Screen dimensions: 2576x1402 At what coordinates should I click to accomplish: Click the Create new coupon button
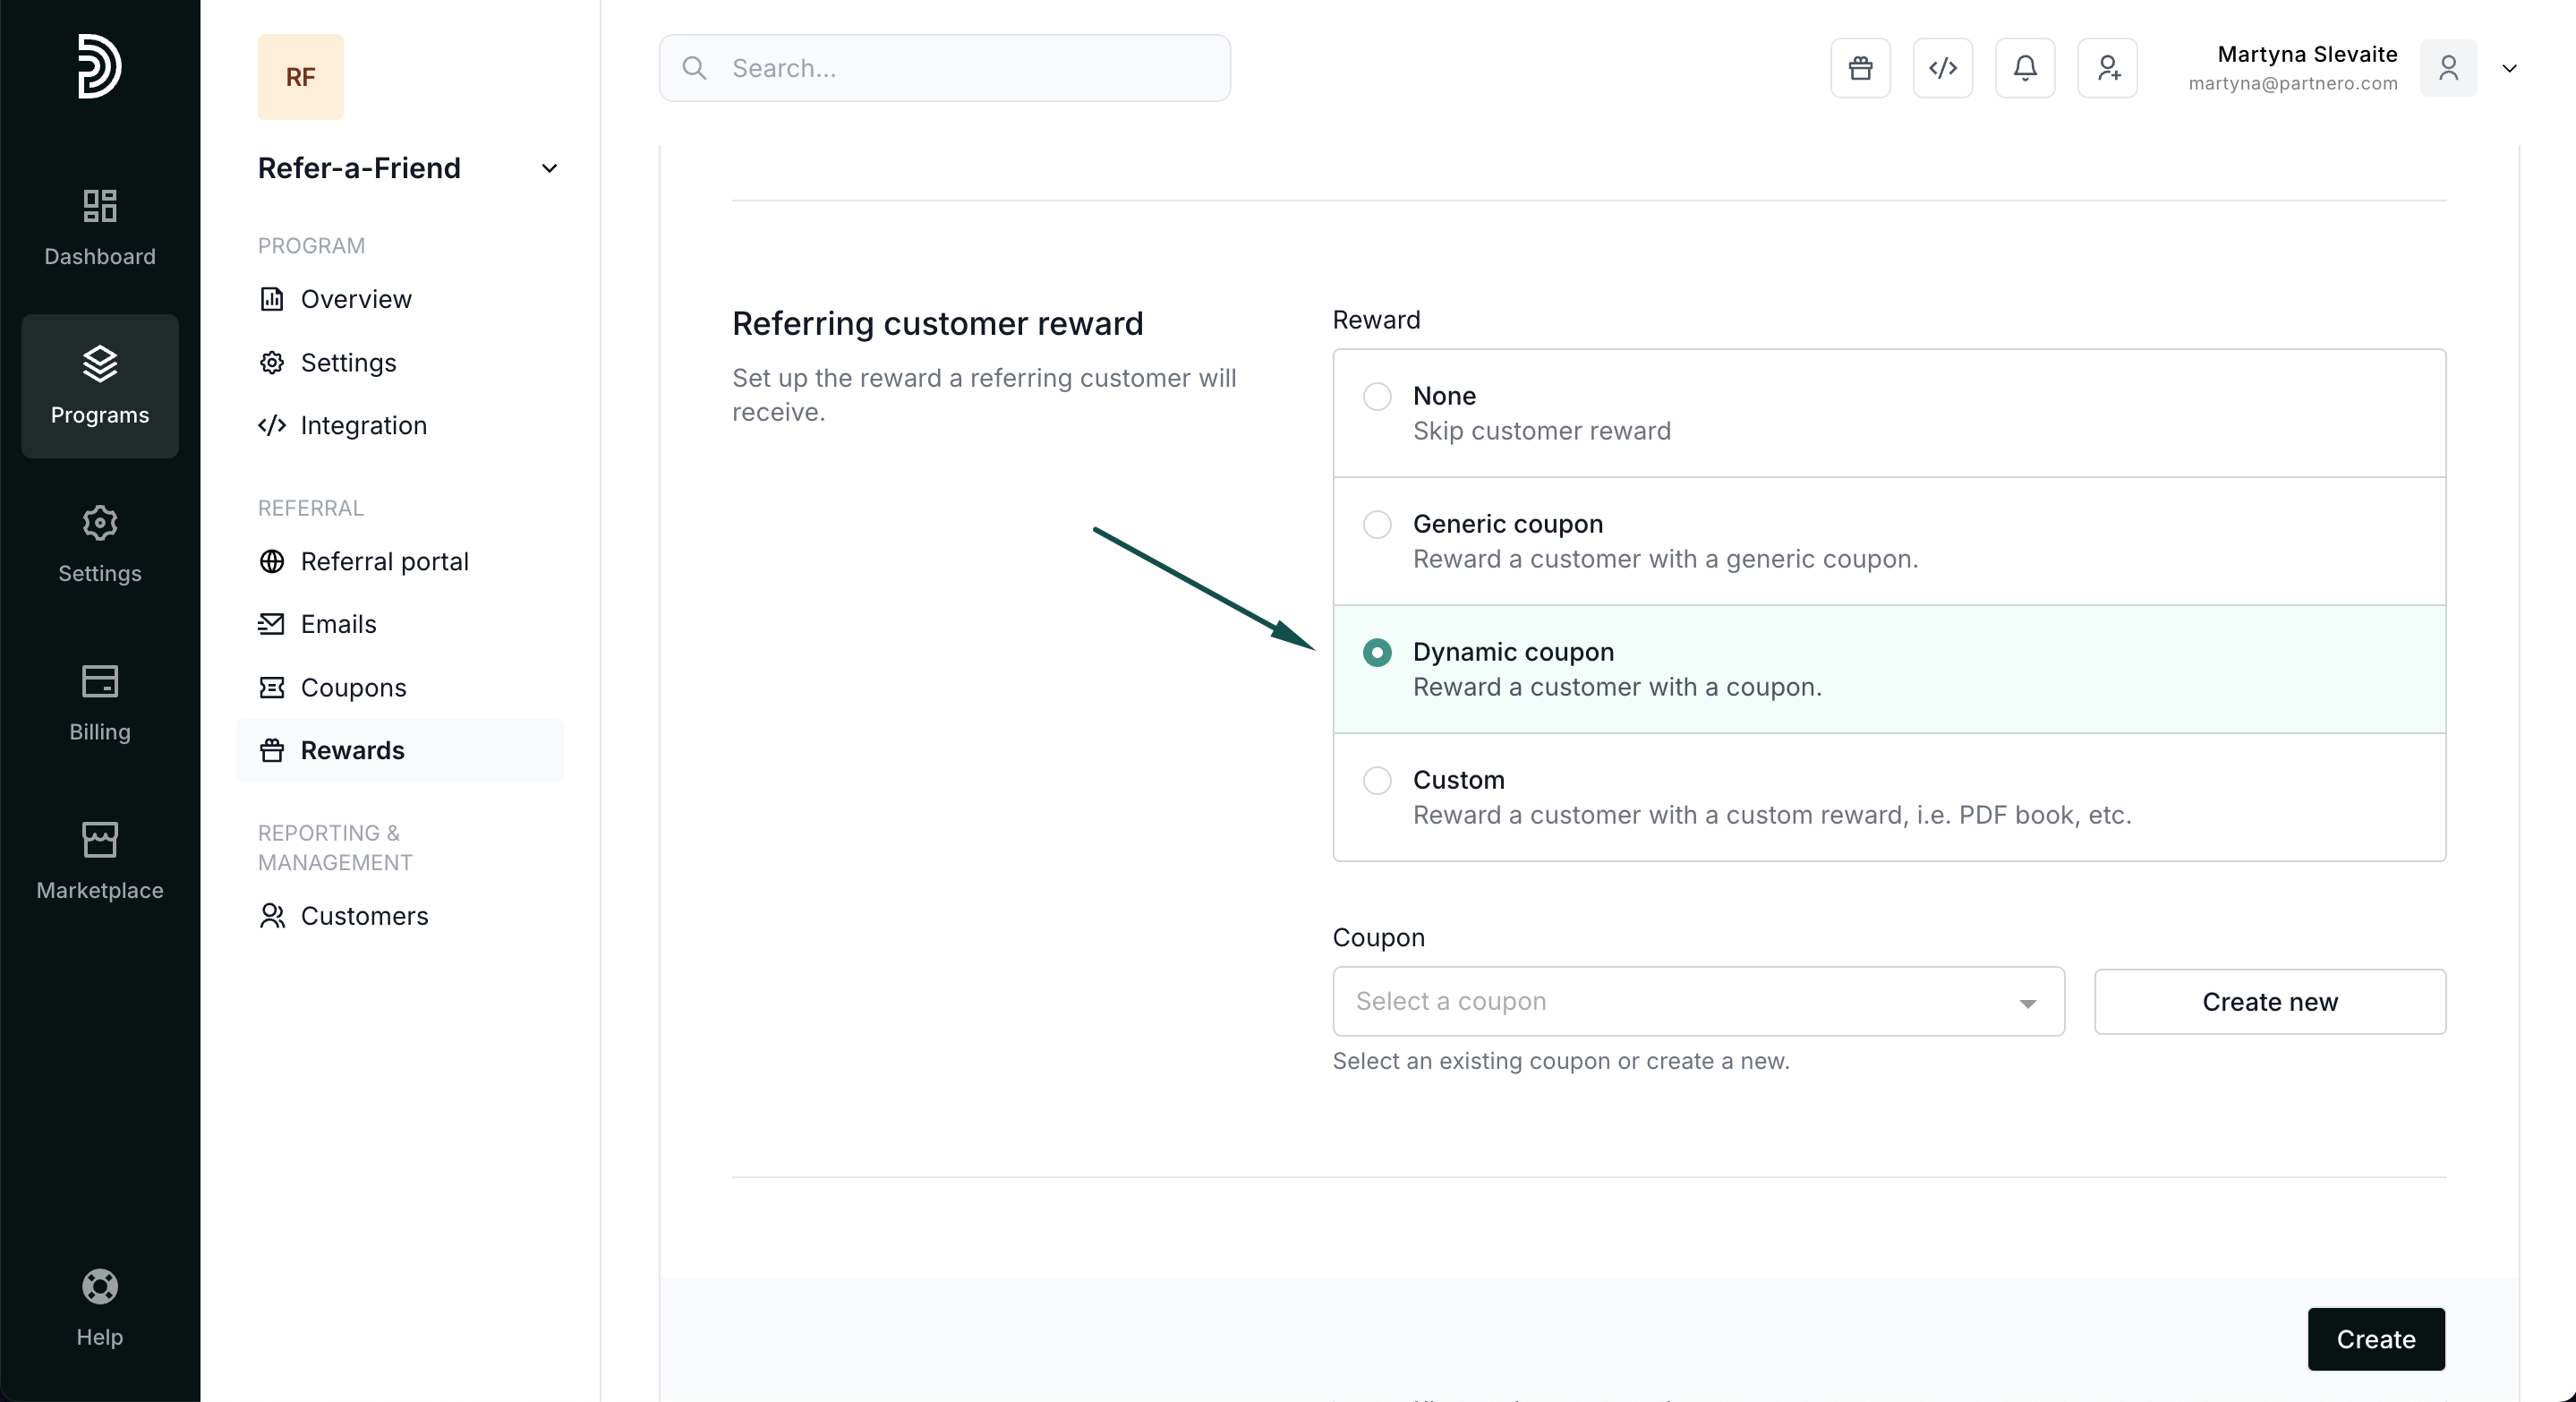point(2269,1001)
